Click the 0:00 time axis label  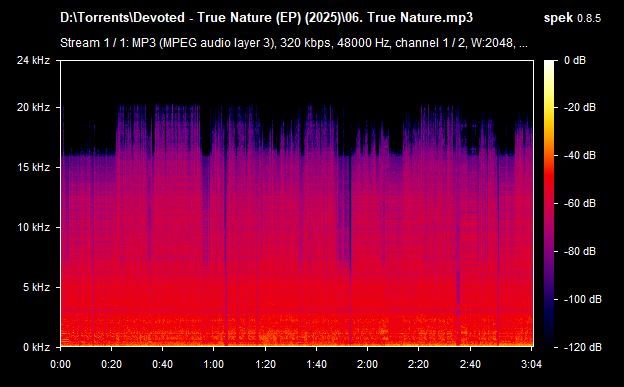click(x=60, y=364)
